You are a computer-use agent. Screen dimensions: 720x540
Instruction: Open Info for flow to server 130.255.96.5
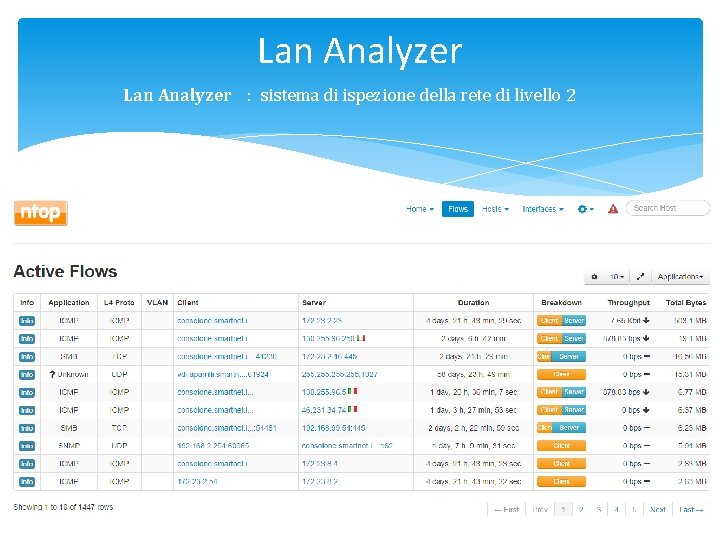coord(27,392)
